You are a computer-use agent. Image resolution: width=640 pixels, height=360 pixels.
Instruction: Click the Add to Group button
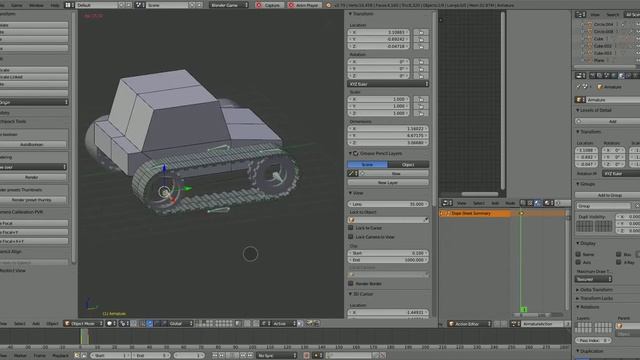coord(609,195)
